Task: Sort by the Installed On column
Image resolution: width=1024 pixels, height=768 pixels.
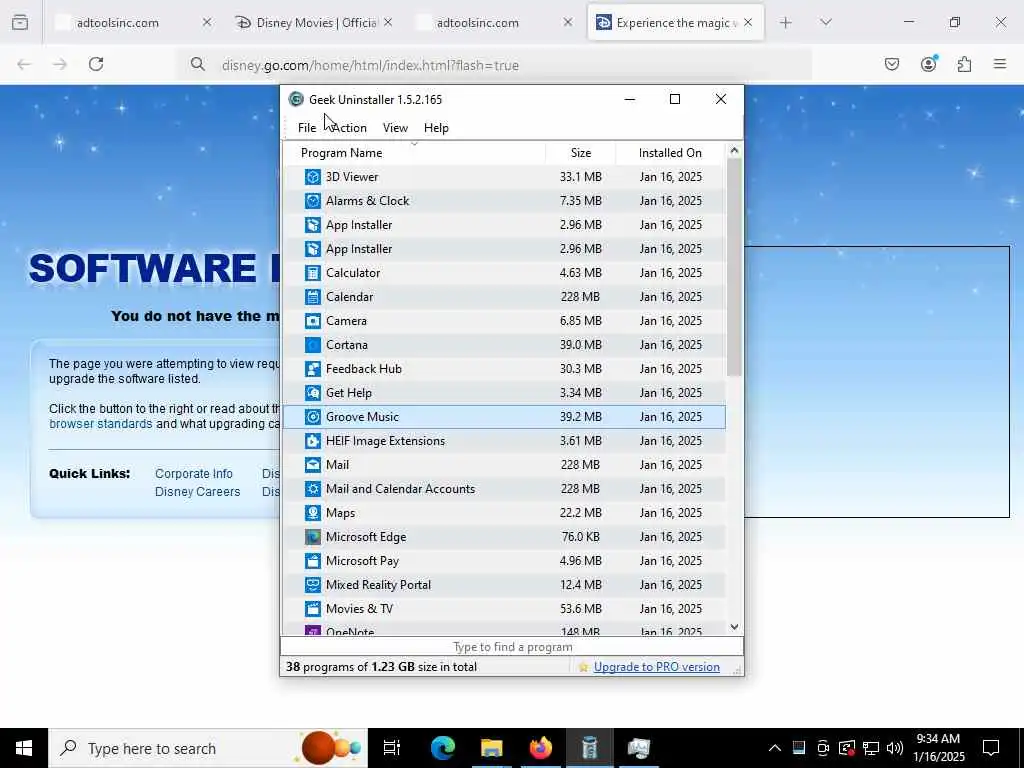Action: (670, 153)
